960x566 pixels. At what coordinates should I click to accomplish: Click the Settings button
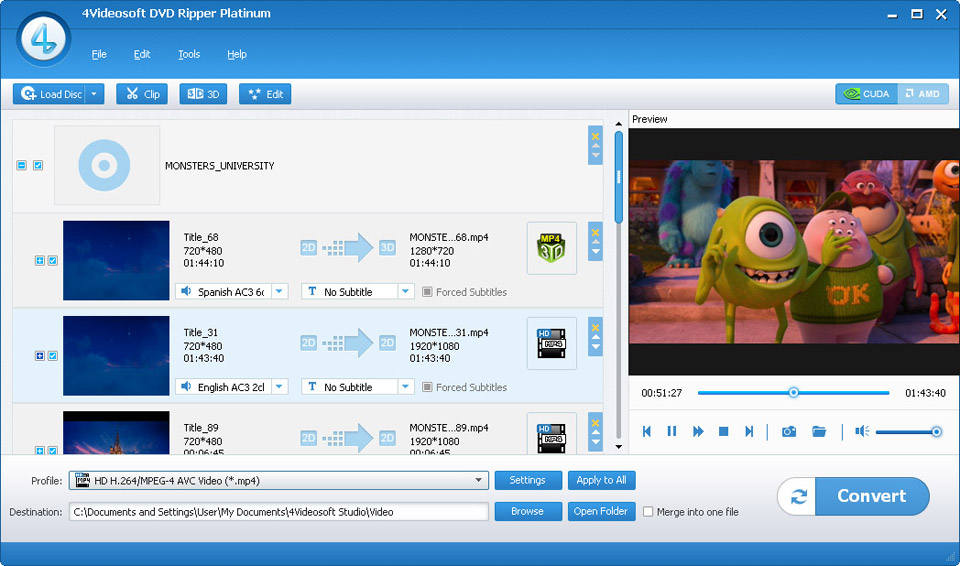pyautogui.click(x=528, y=480)
